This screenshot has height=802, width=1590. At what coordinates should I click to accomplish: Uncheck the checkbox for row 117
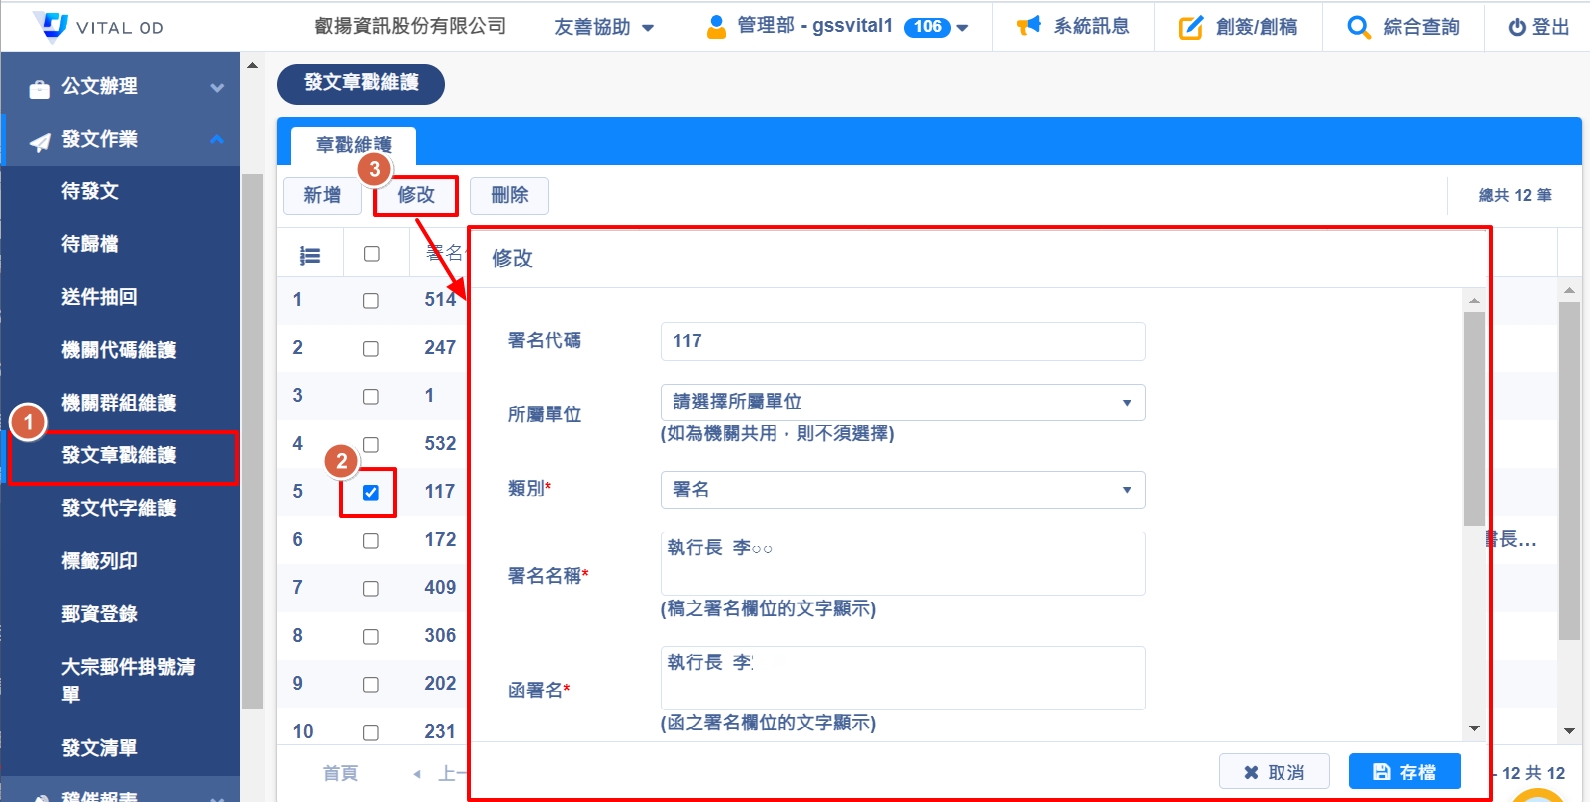coord(371,492)
